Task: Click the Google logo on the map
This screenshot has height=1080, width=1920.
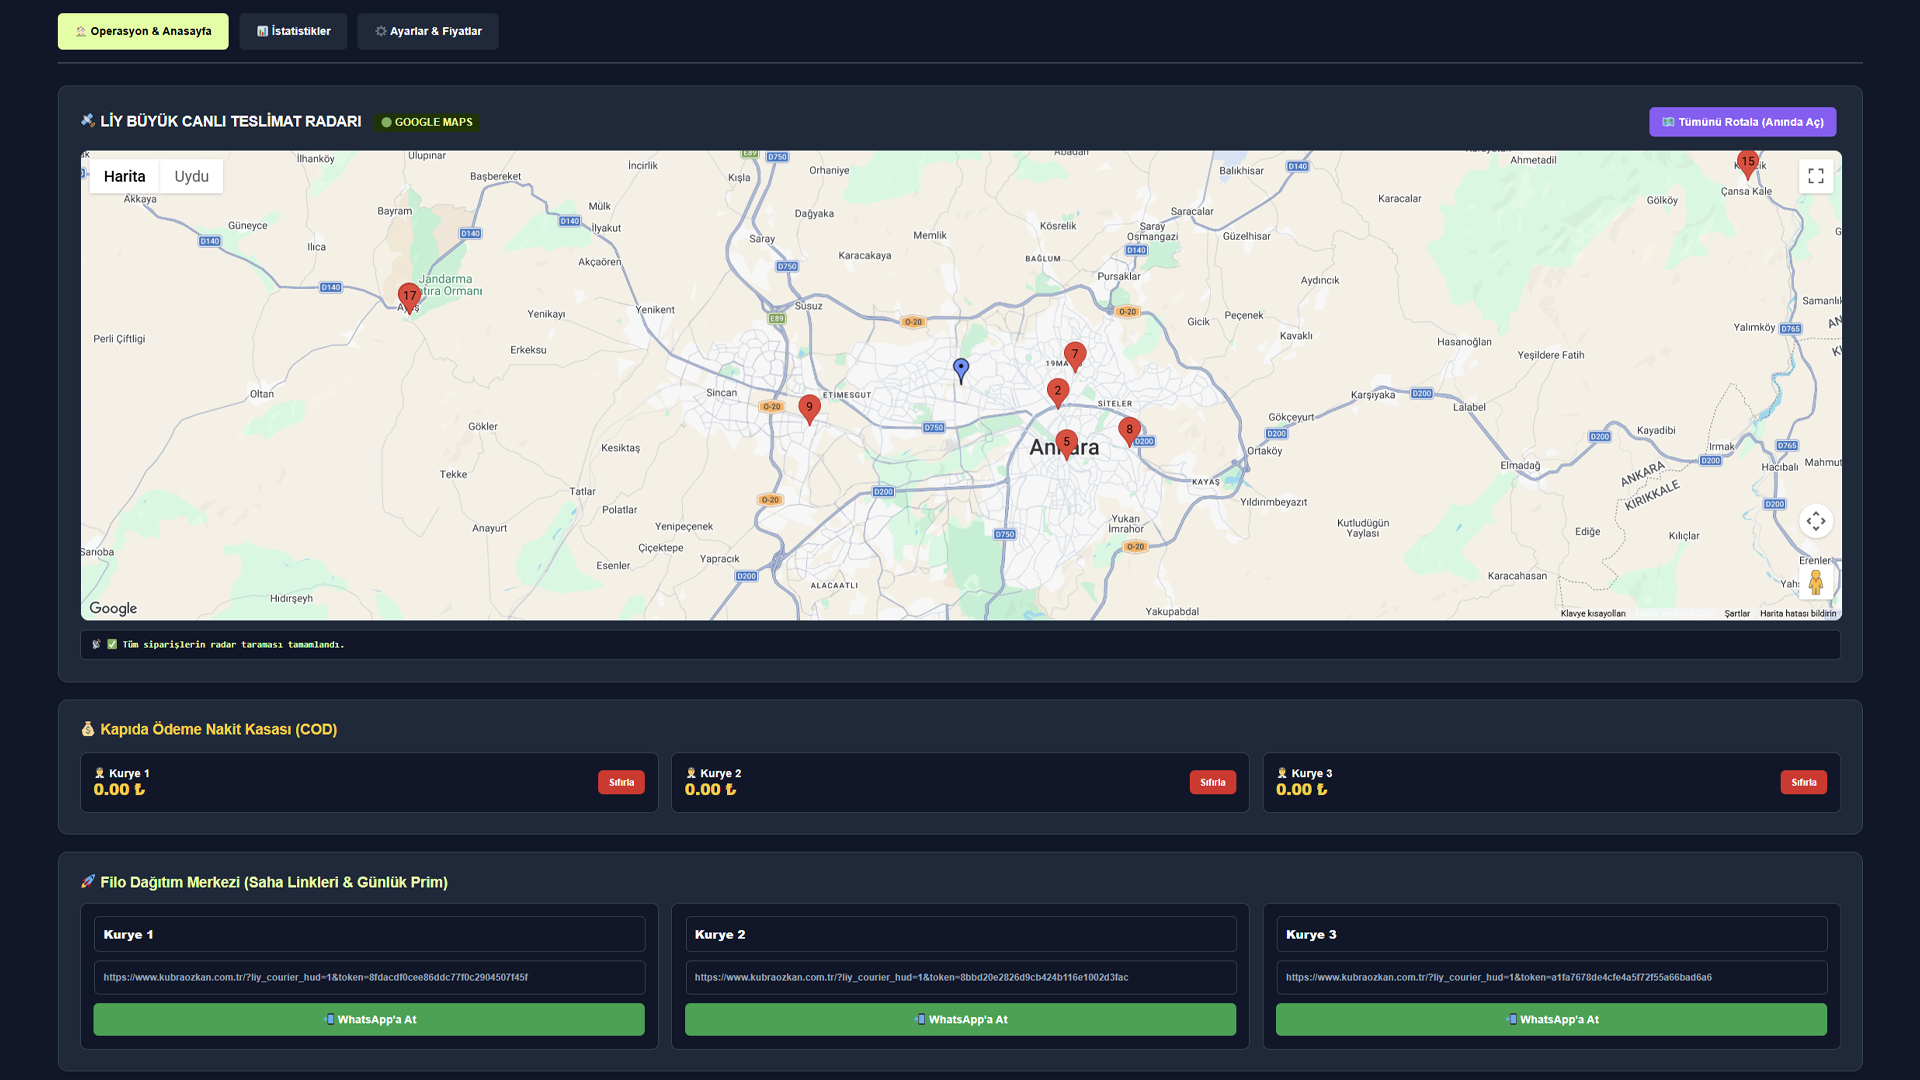Action: pyautogui.click(x=113, y=608)
